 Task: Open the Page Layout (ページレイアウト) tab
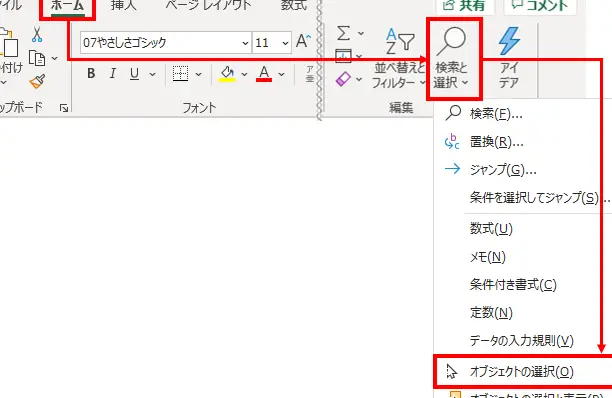tap(208, 5)
